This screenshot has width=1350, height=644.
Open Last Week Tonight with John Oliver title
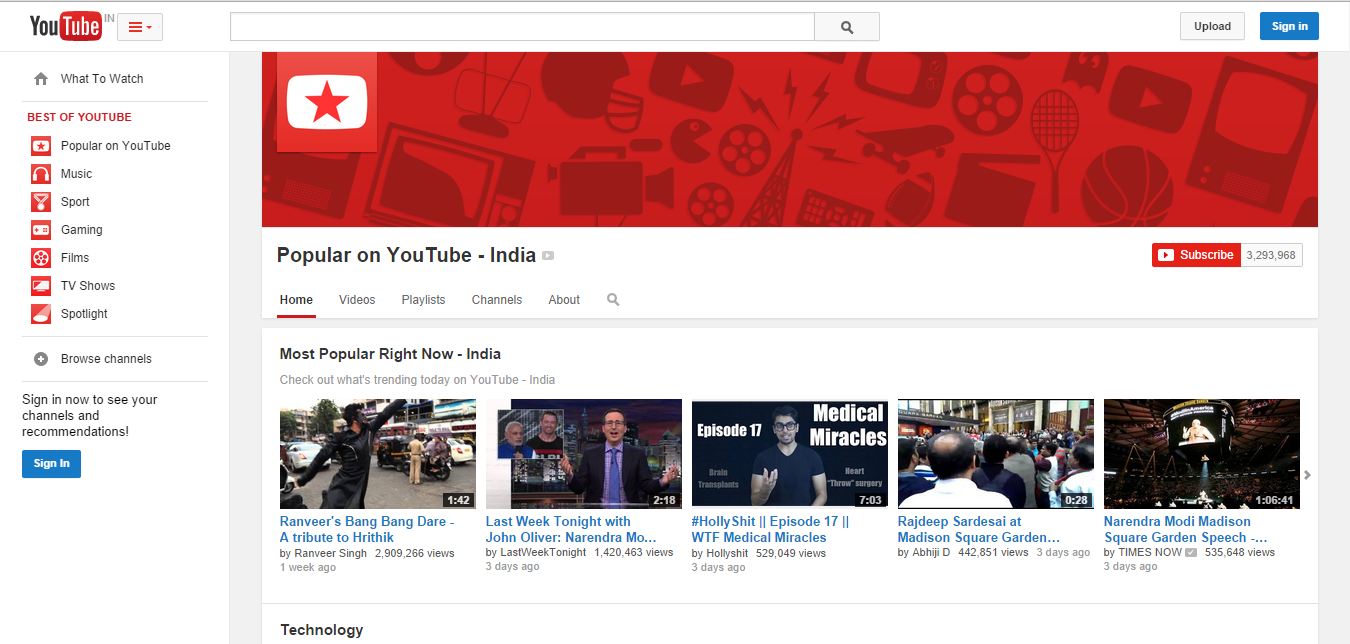tap(572, 529)
